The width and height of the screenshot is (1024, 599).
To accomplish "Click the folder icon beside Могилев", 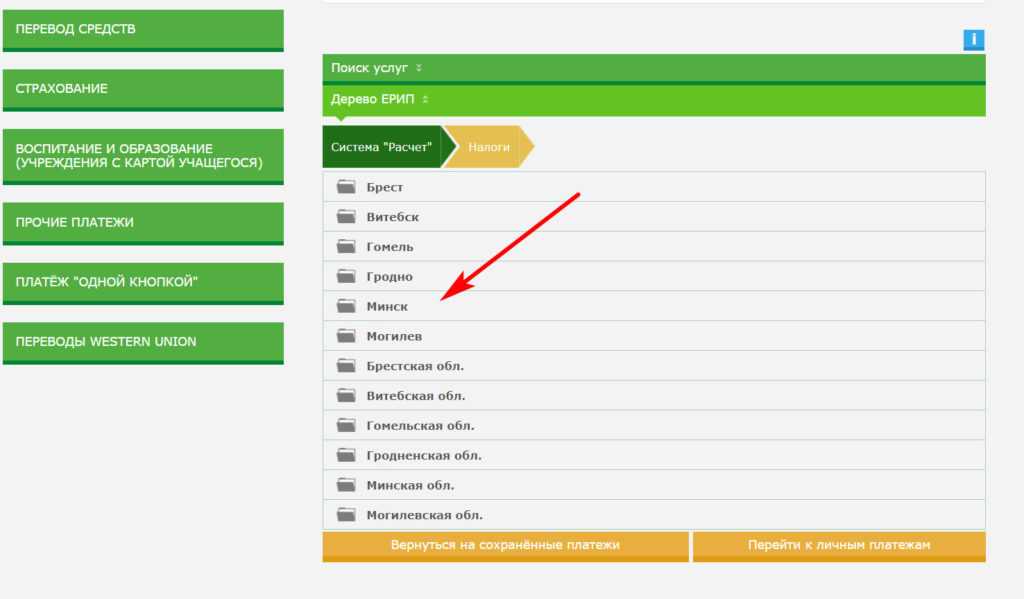I will 347,336.
